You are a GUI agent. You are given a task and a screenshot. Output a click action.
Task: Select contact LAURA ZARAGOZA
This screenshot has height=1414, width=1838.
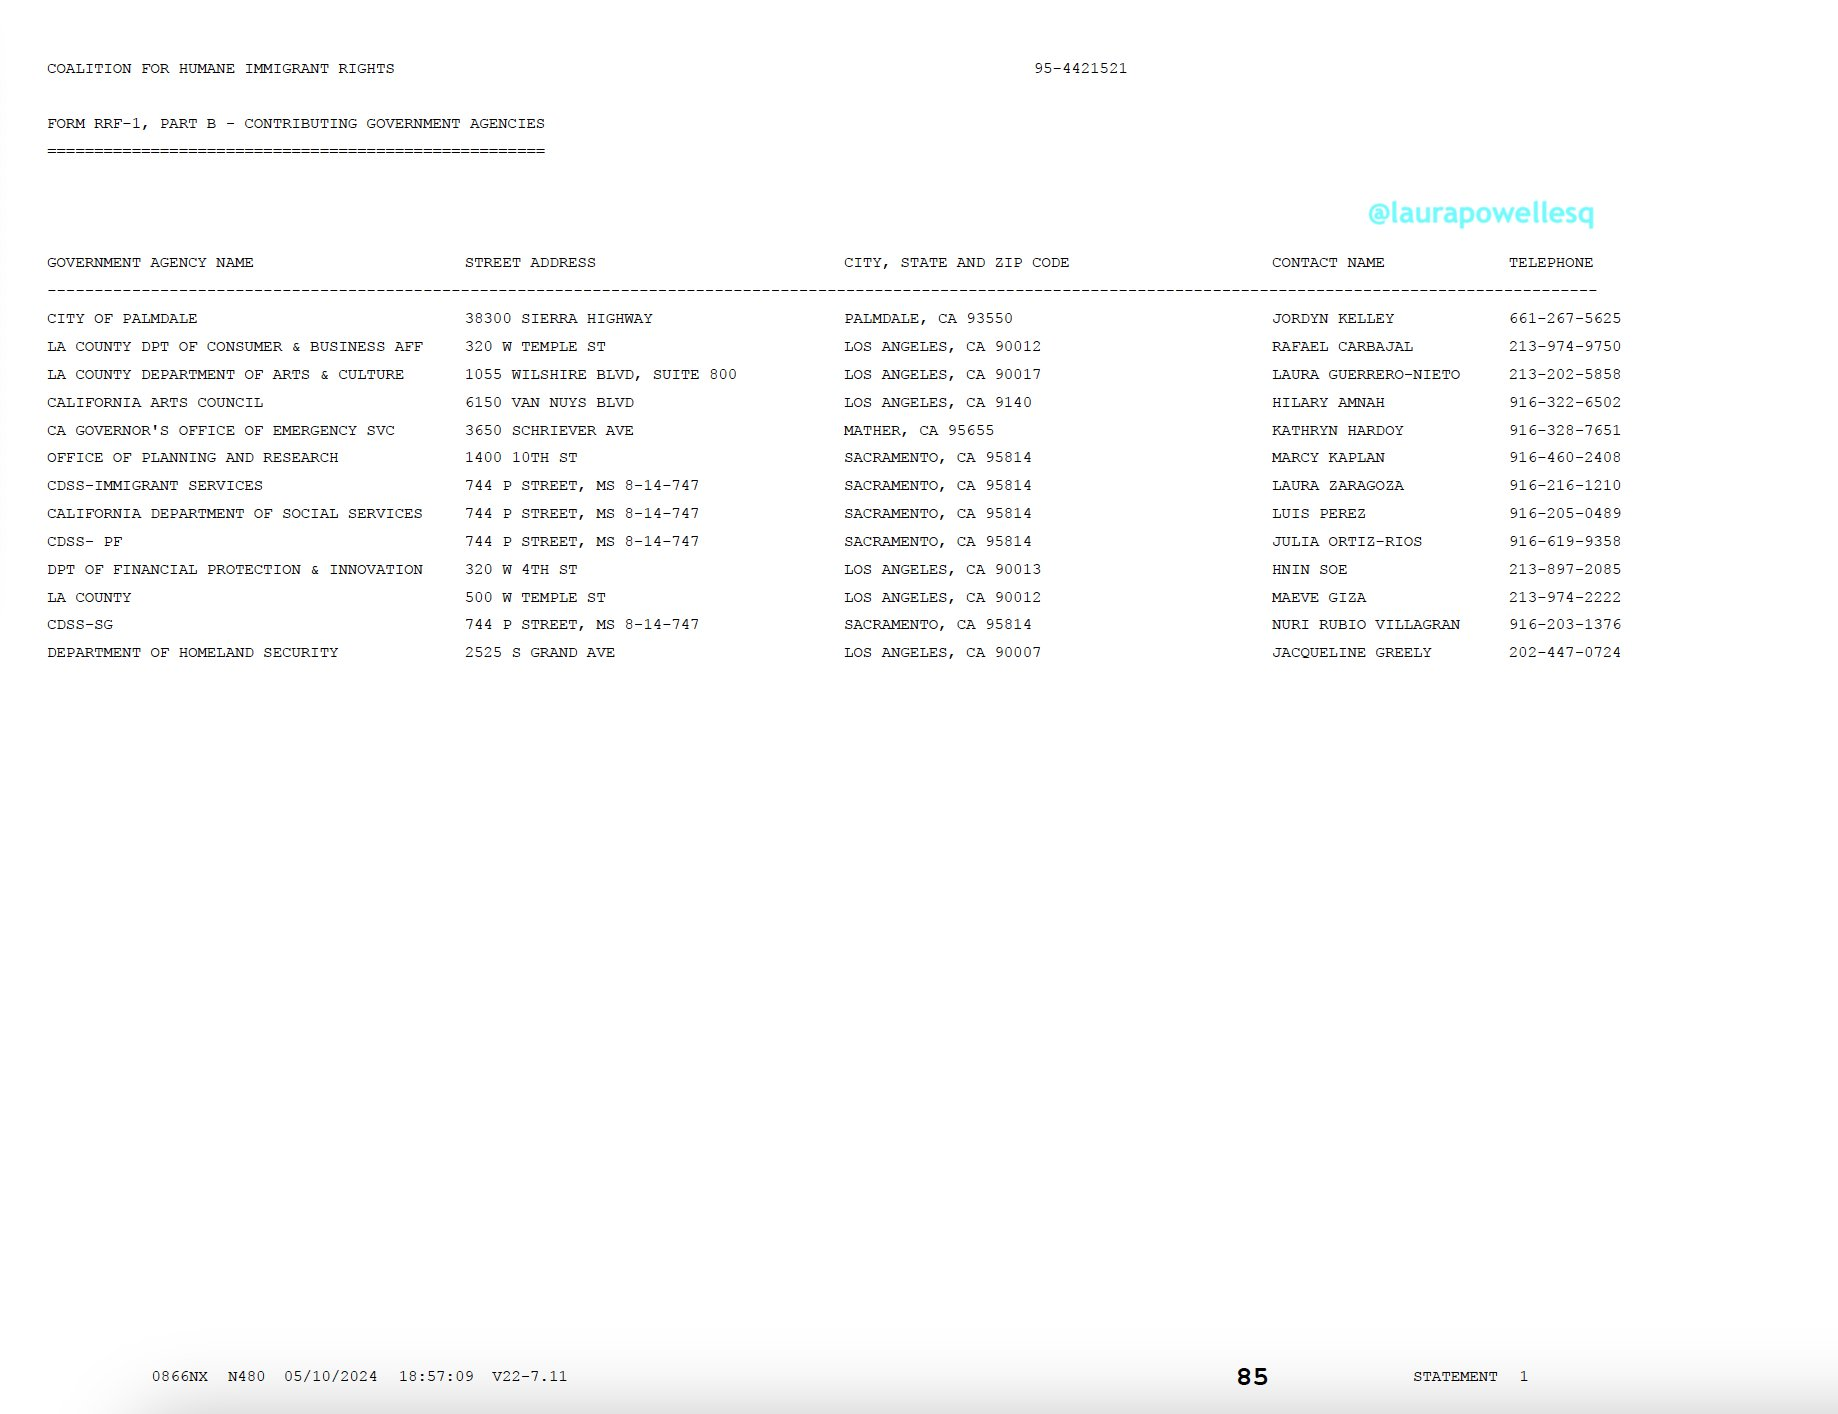pos(1338,486)
